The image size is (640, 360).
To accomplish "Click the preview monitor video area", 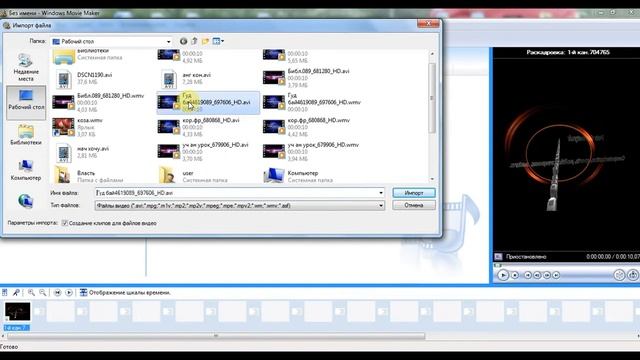I will coord(567,154).
